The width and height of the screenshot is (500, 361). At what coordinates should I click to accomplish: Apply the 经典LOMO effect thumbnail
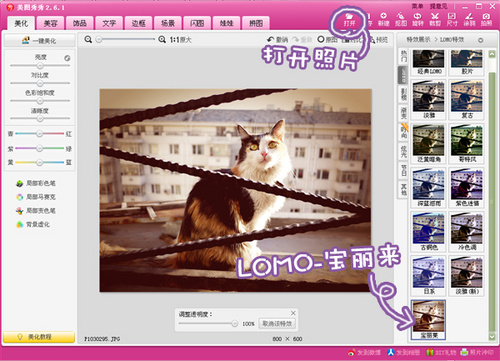[429, 62]
